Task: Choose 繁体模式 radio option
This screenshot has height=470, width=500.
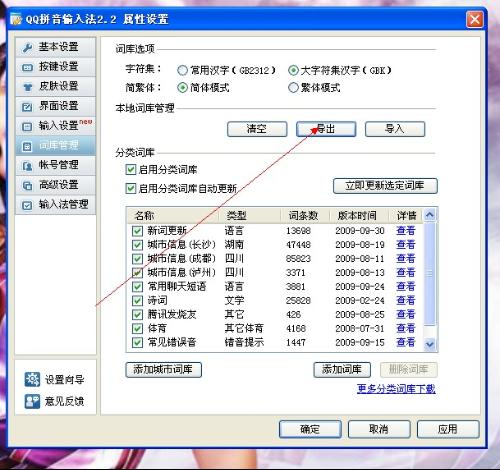Action: [293, 88]
